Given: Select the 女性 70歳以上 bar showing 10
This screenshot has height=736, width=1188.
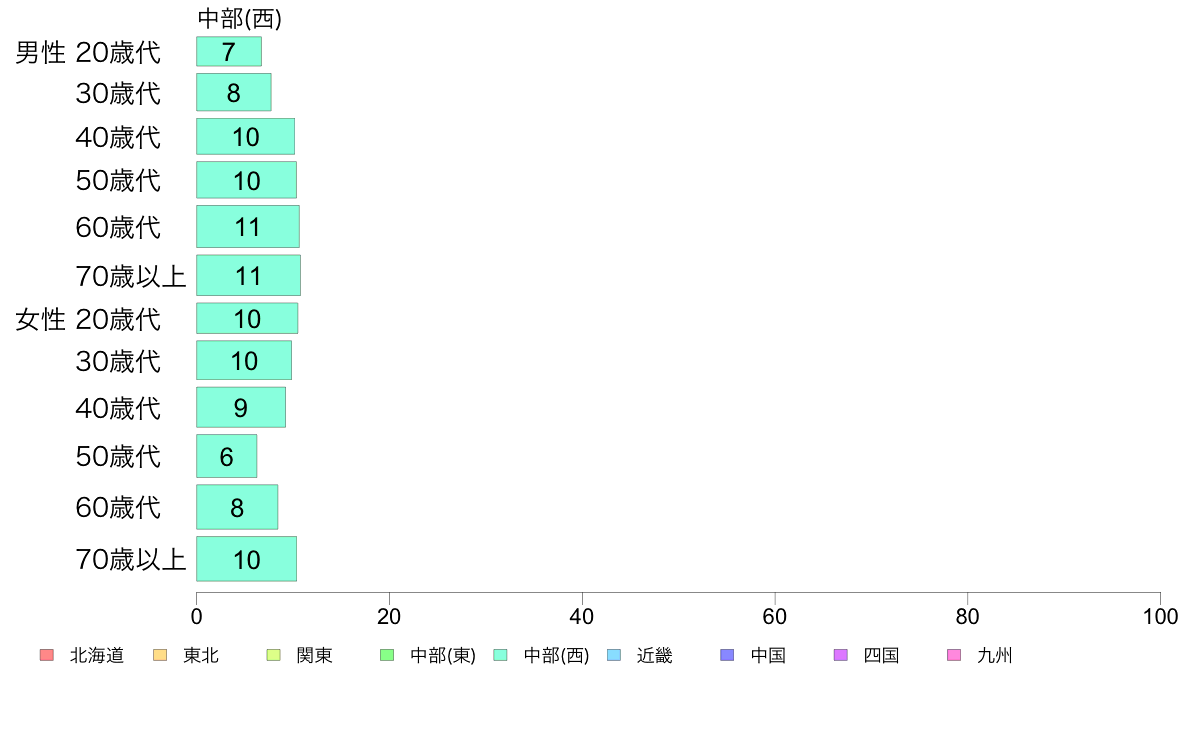Looking at the screenshot, I should click(x=246, y=559).
